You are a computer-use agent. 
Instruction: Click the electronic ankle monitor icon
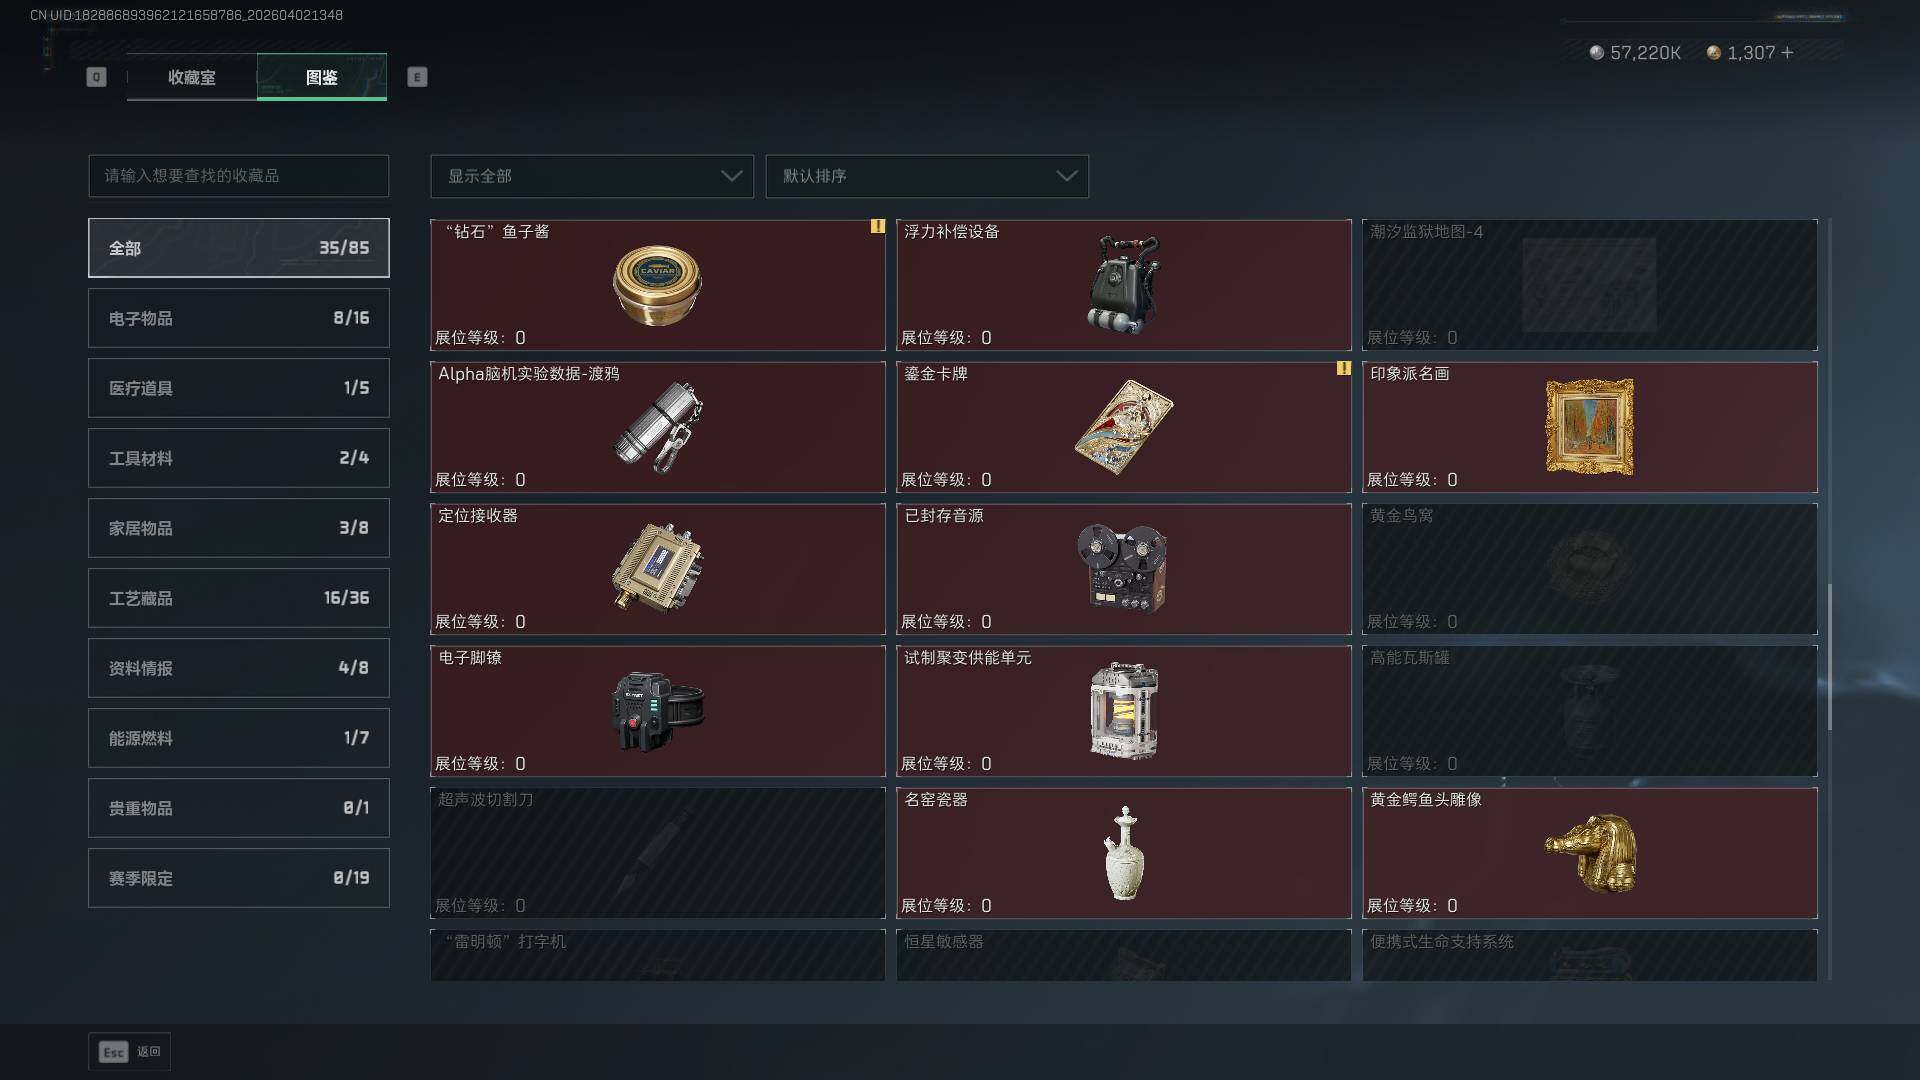pyautogui.click(x=658, y=711)
